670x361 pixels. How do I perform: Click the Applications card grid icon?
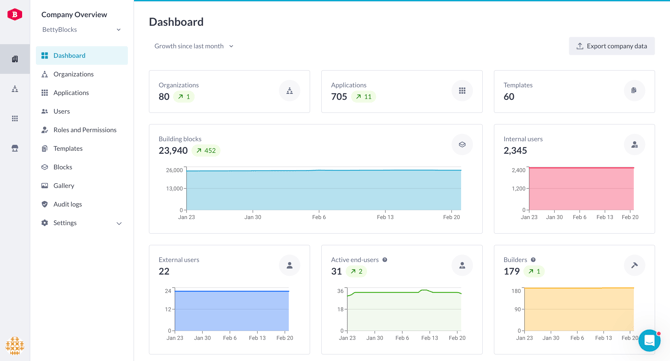(x=462, y=91)
